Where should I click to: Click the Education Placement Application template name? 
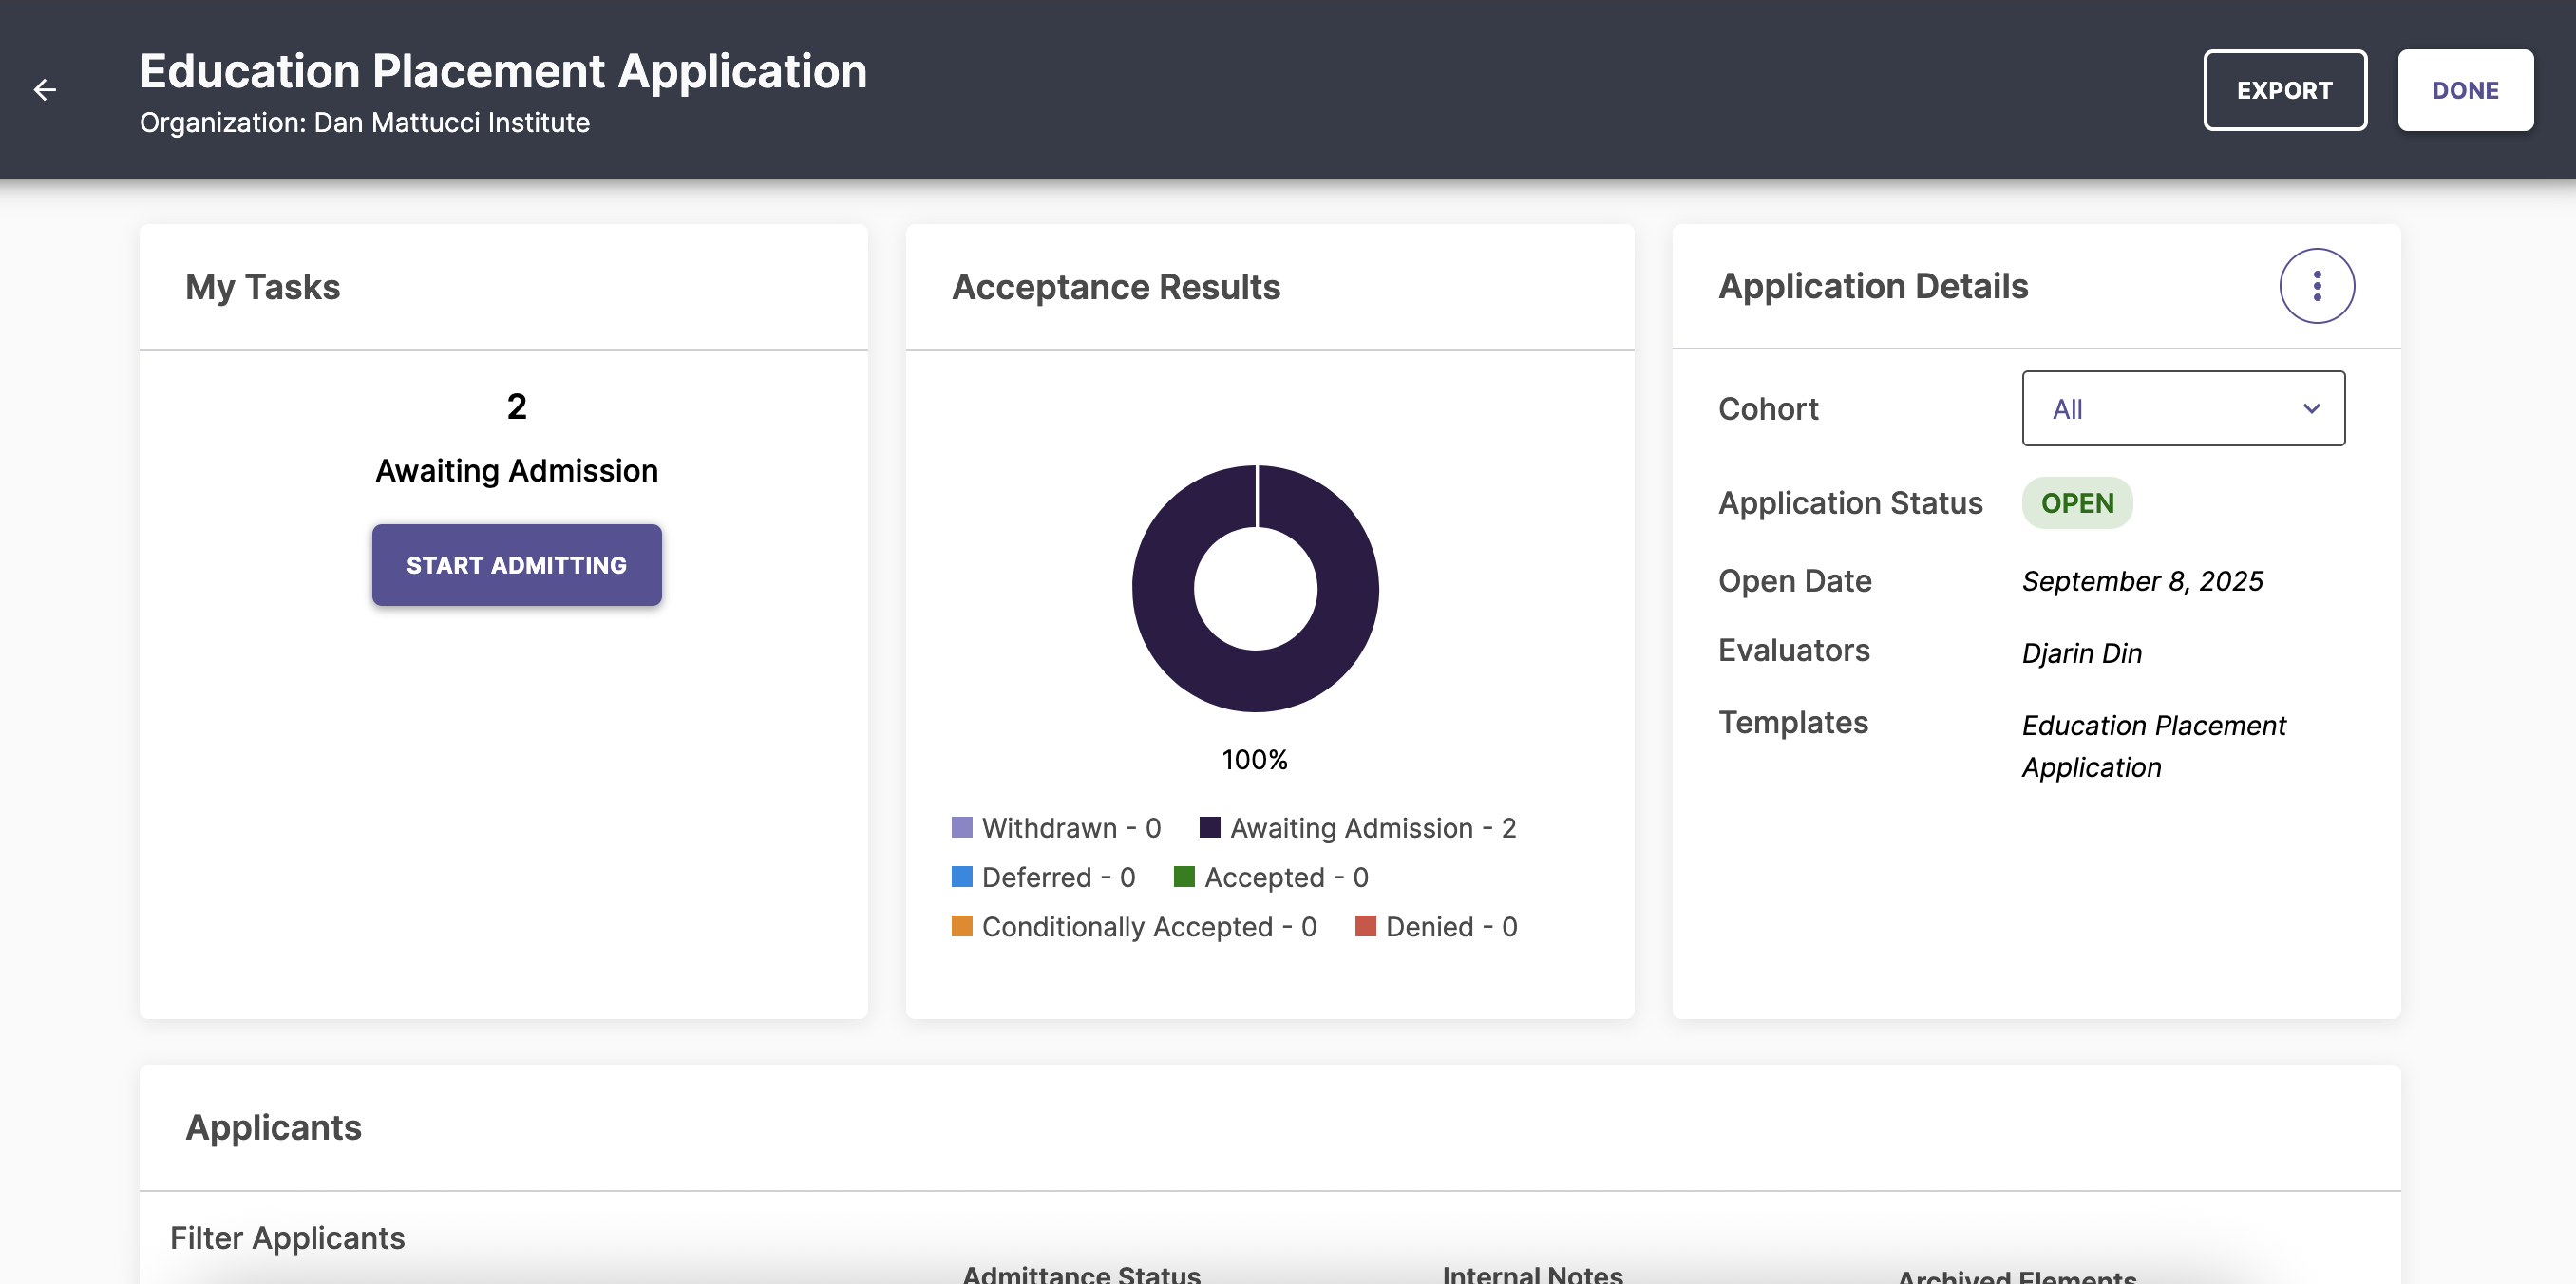(2153, 746)
